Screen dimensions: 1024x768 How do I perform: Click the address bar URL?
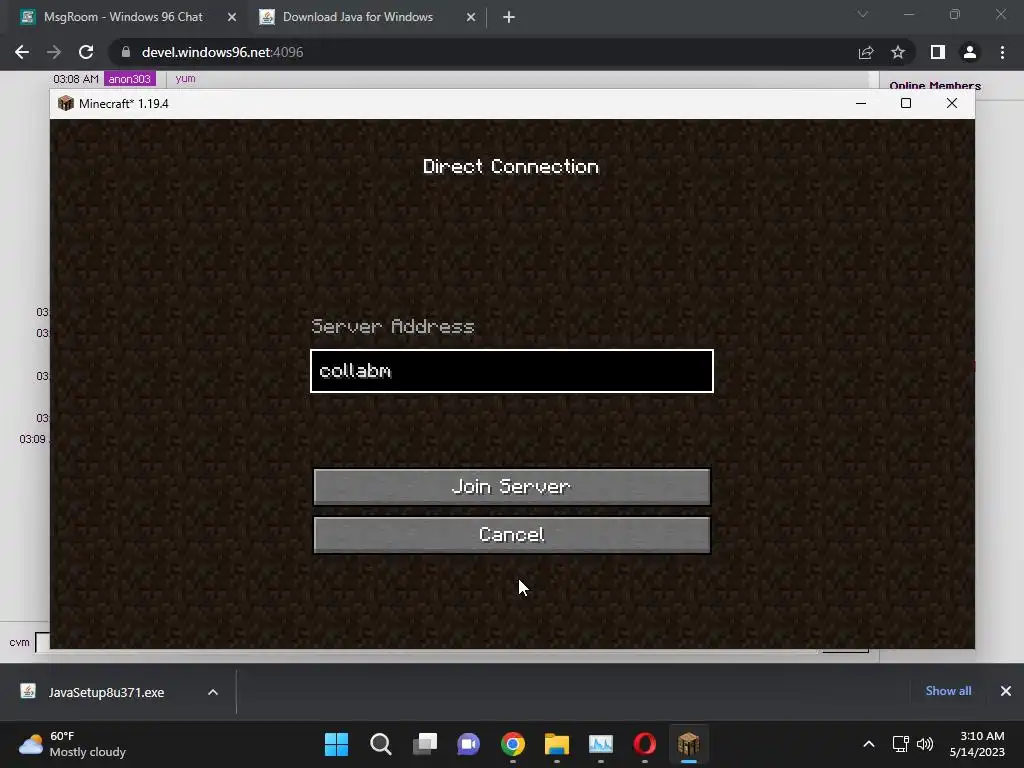point(222,52)
